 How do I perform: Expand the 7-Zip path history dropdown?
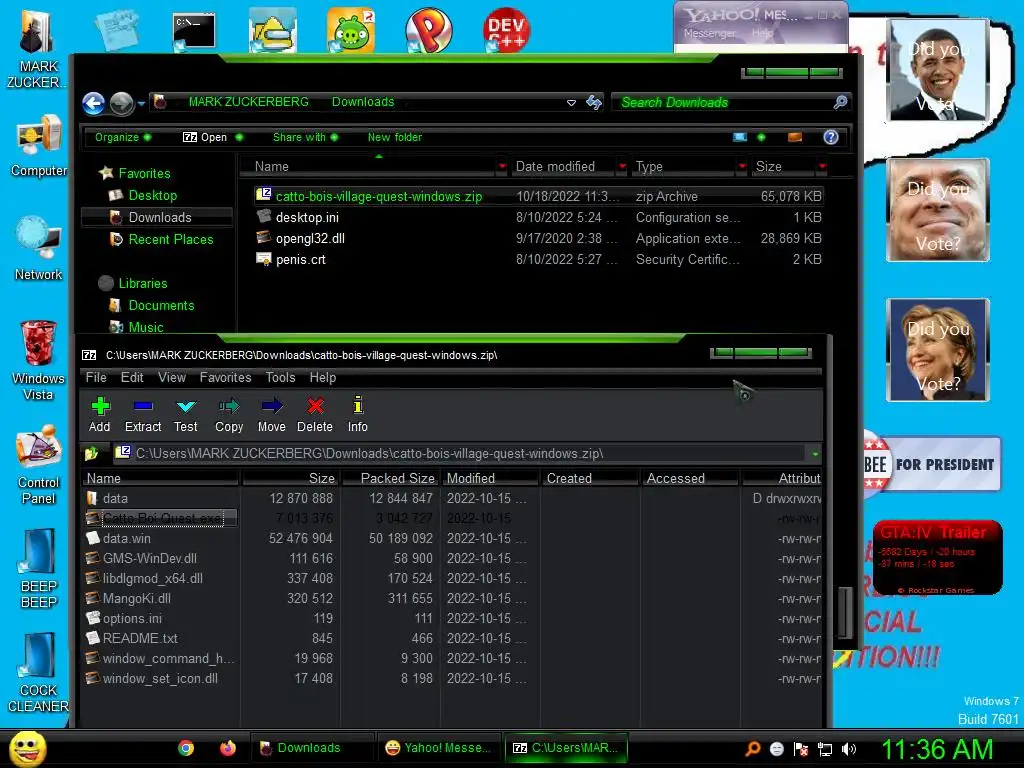[x=815, y=453]
